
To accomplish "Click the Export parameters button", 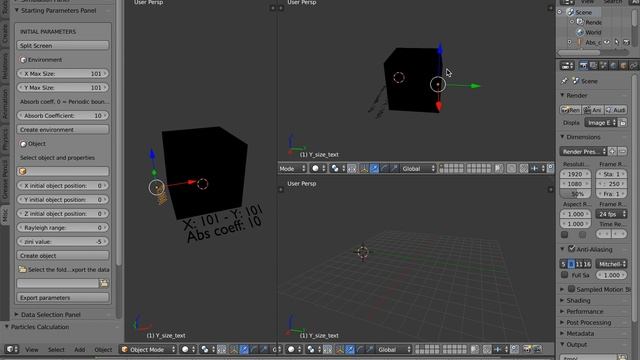I will [x=63, y=298].
